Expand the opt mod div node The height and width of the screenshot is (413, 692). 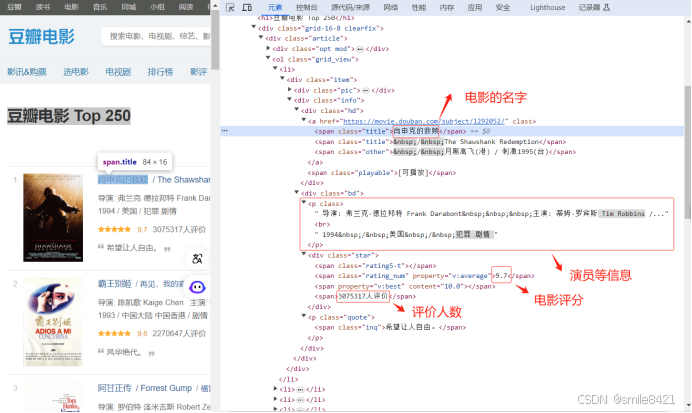268,48
